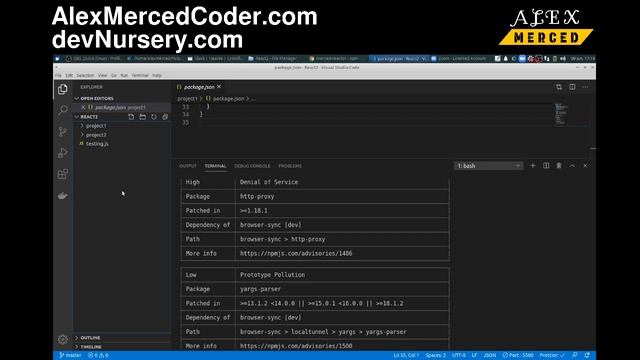Open the Extensions view
The width and height of the screenshot is (640, 360).
62,174
